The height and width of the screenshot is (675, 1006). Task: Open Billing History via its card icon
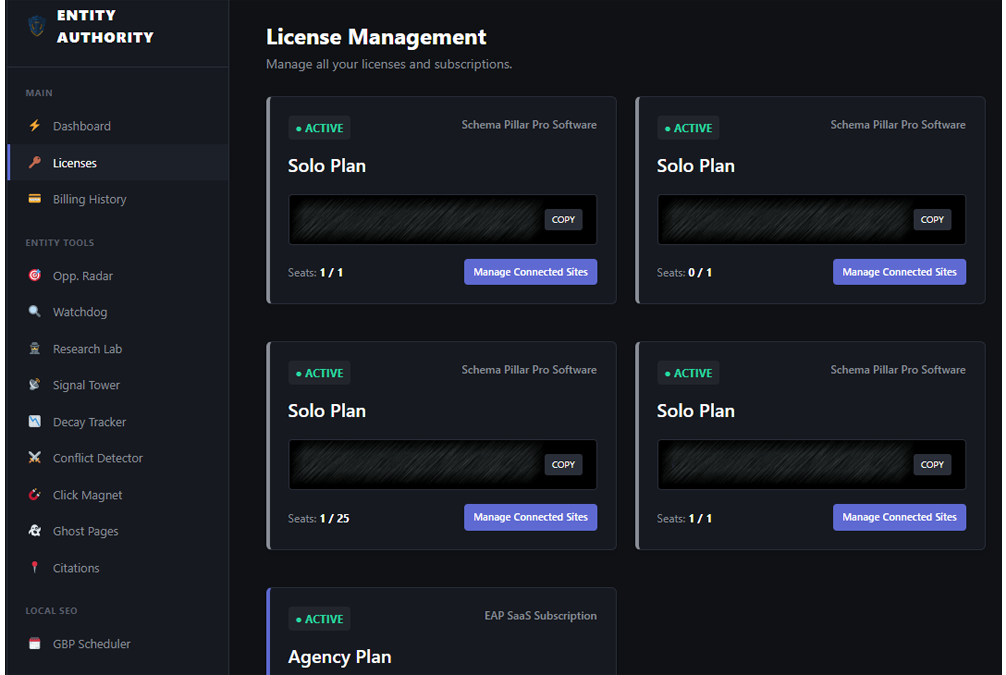pyautogui.click(x=36, y=199)
